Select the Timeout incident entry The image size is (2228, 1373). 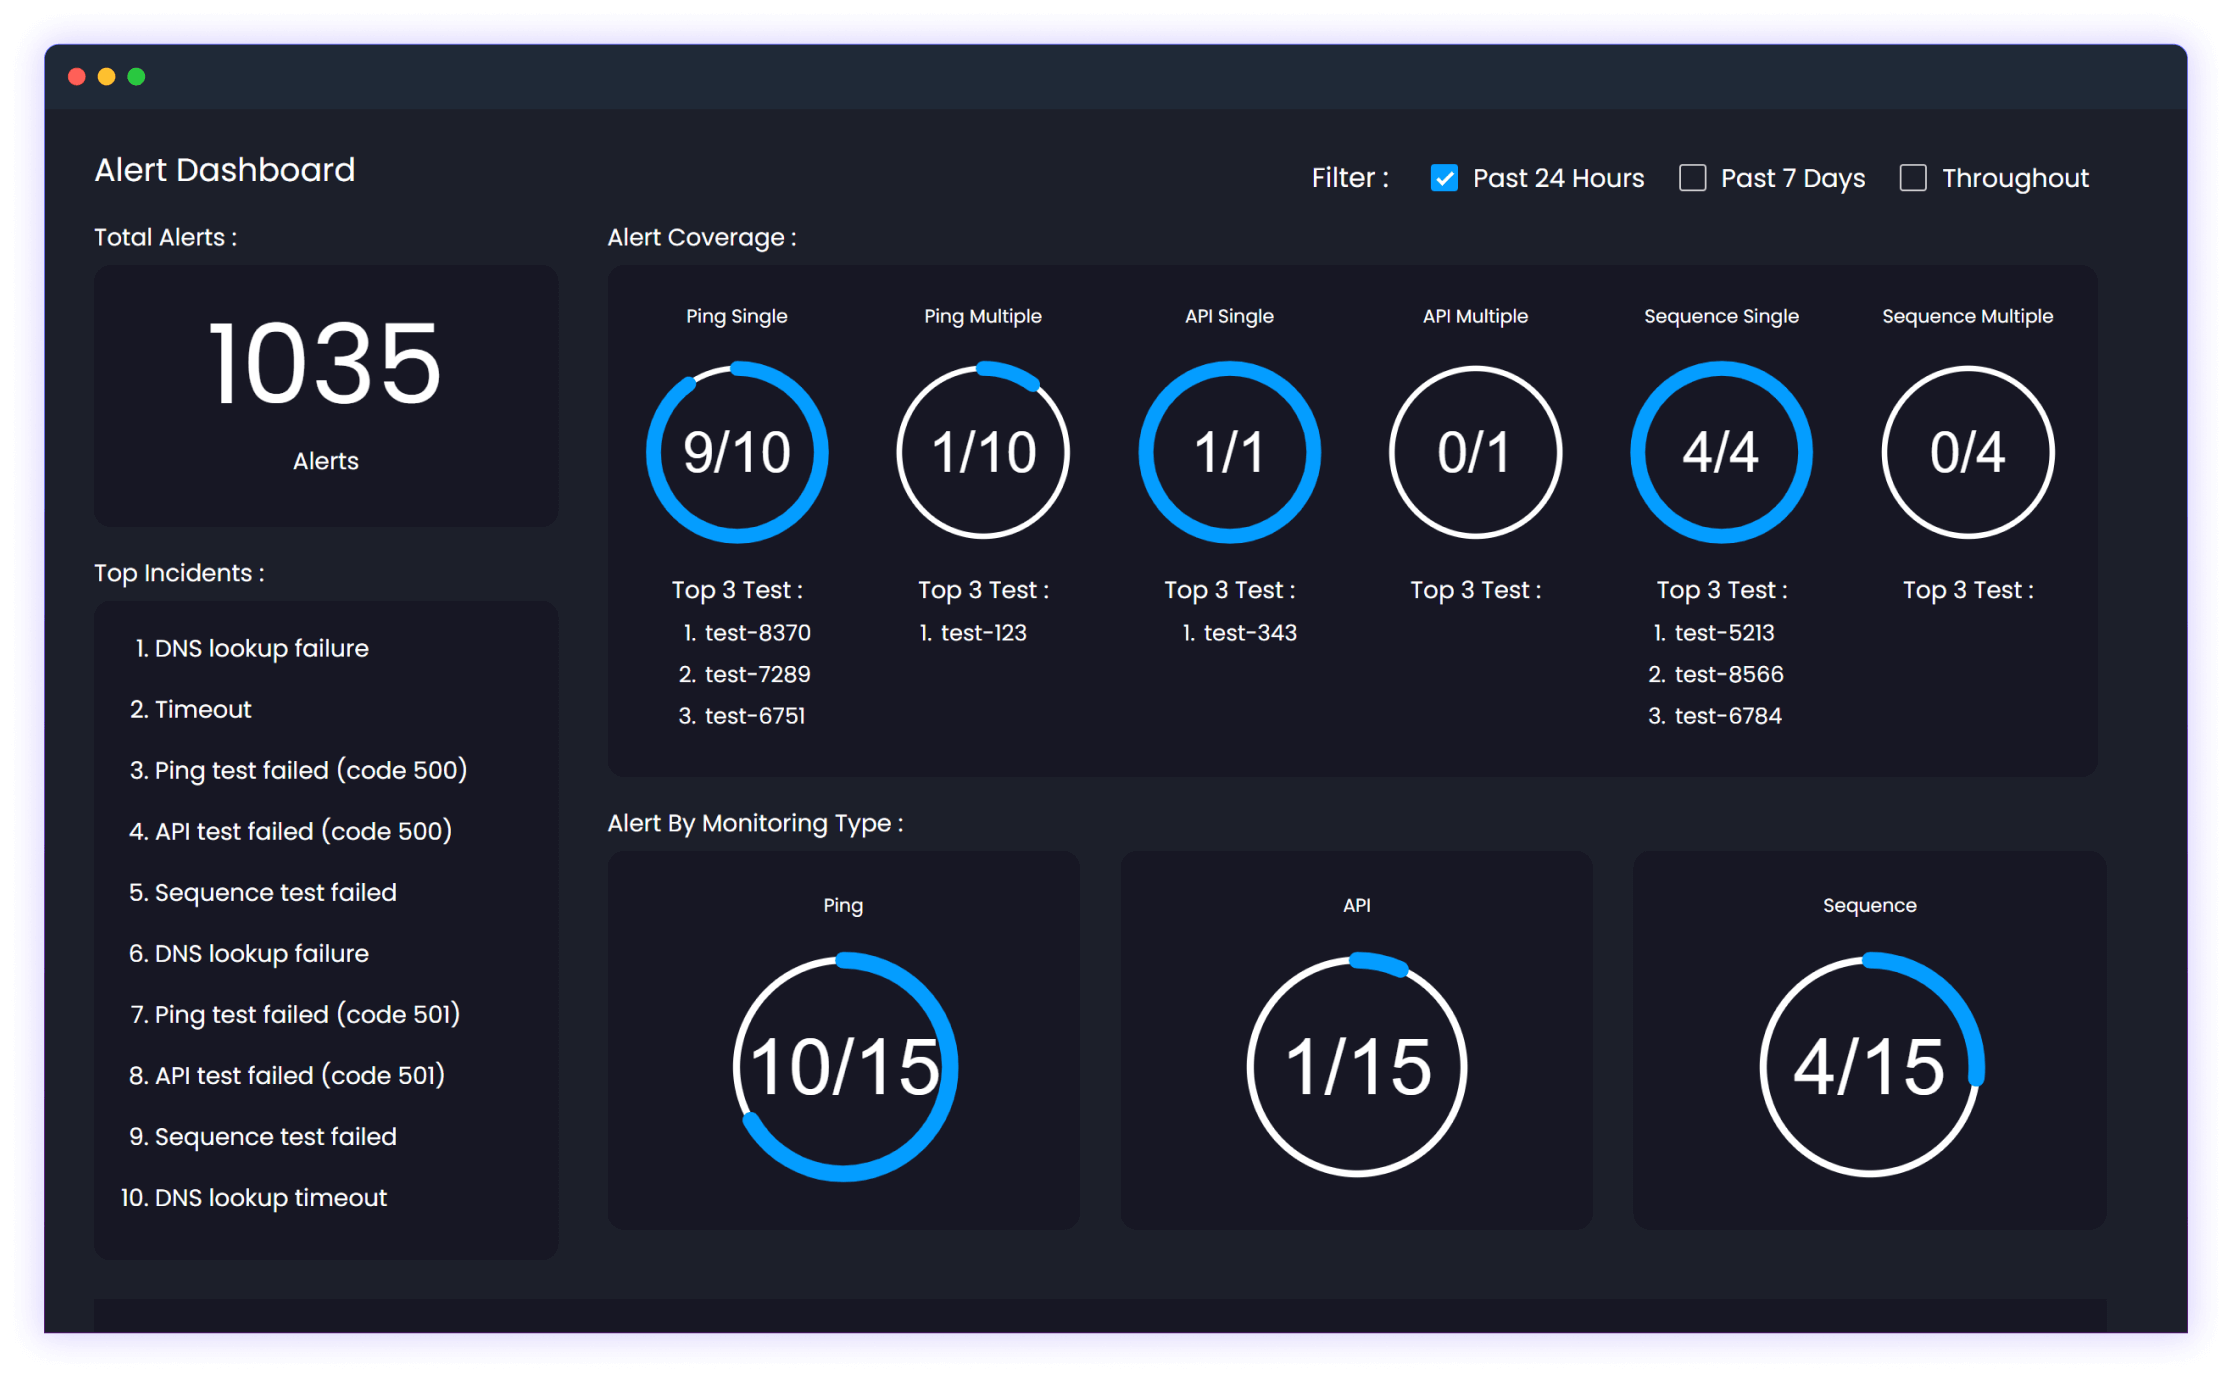click(x=203, y=709)
